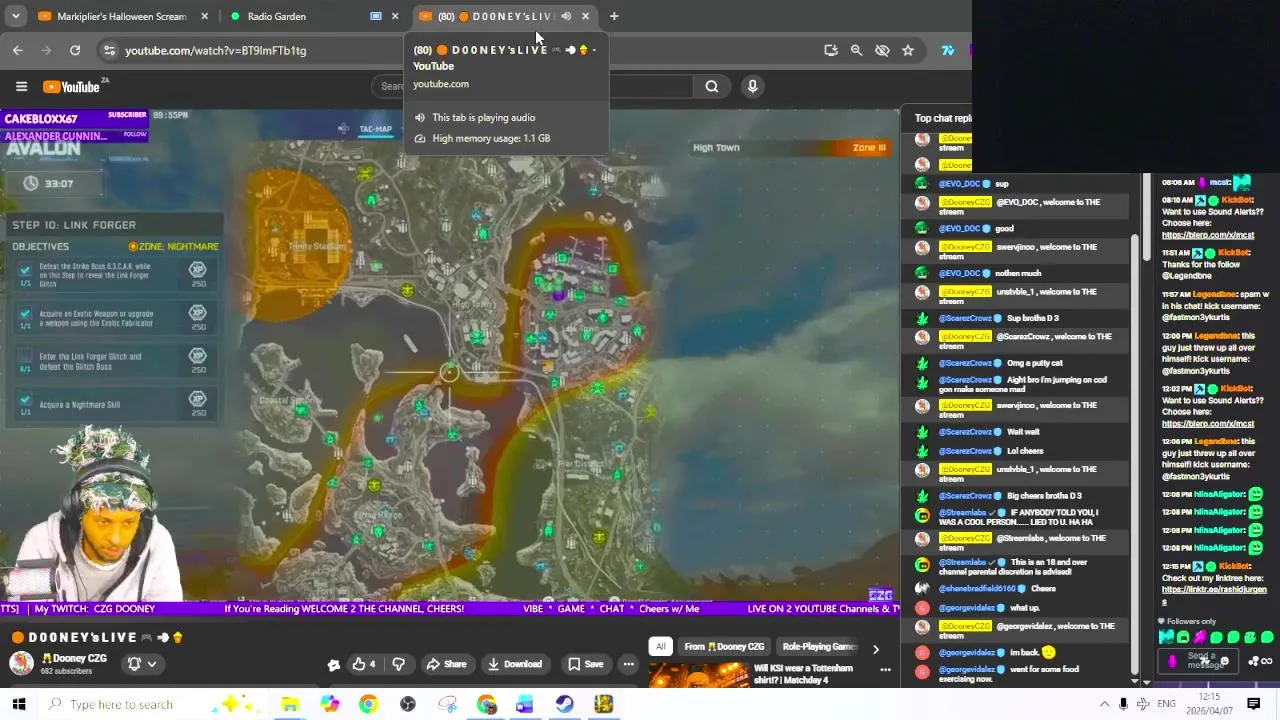Click Send a message box in Kick chat
Screen dimensions: 1280x720
tap(1199, 660)
